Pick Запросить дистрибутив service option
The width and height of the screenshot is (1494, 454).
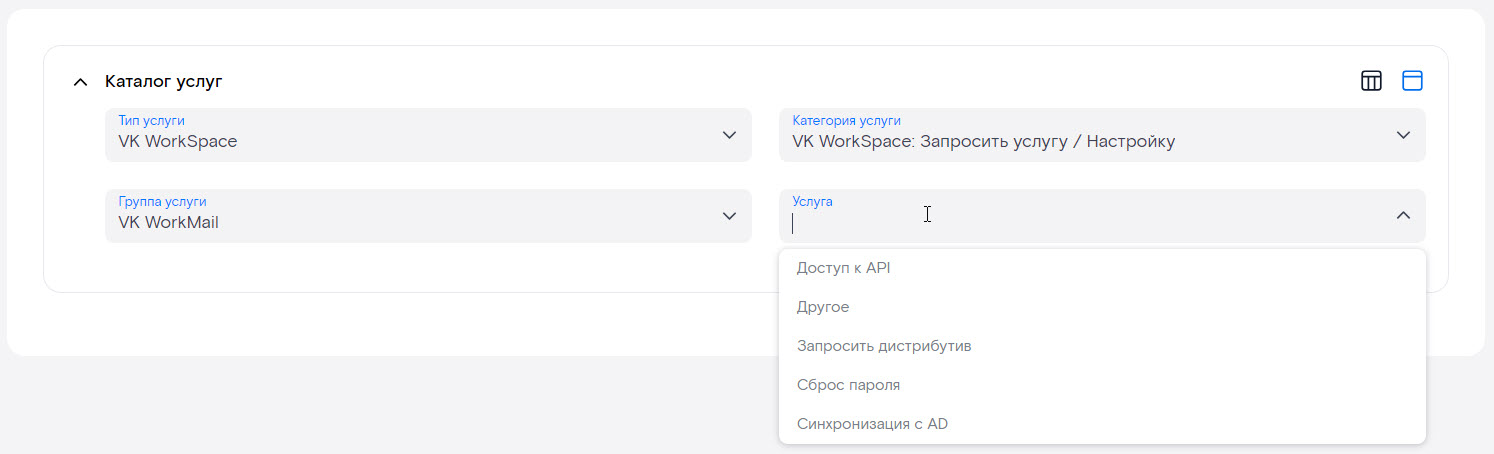point(884,346)
